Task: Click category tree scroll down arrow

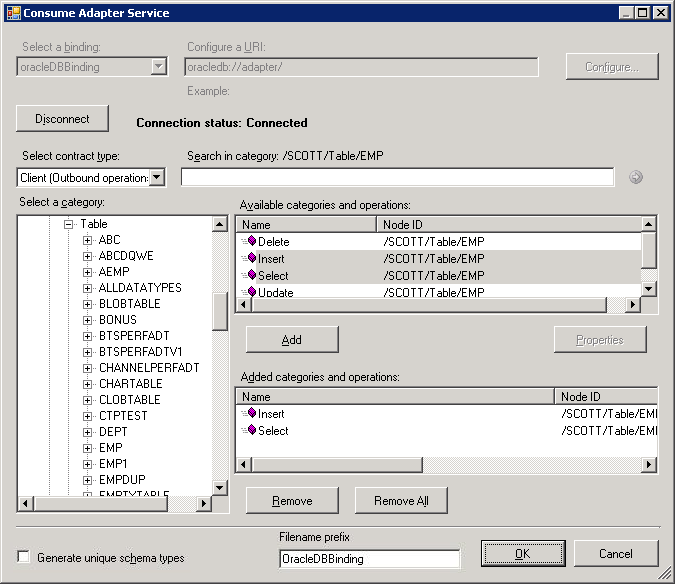Action: coord(220,488)
